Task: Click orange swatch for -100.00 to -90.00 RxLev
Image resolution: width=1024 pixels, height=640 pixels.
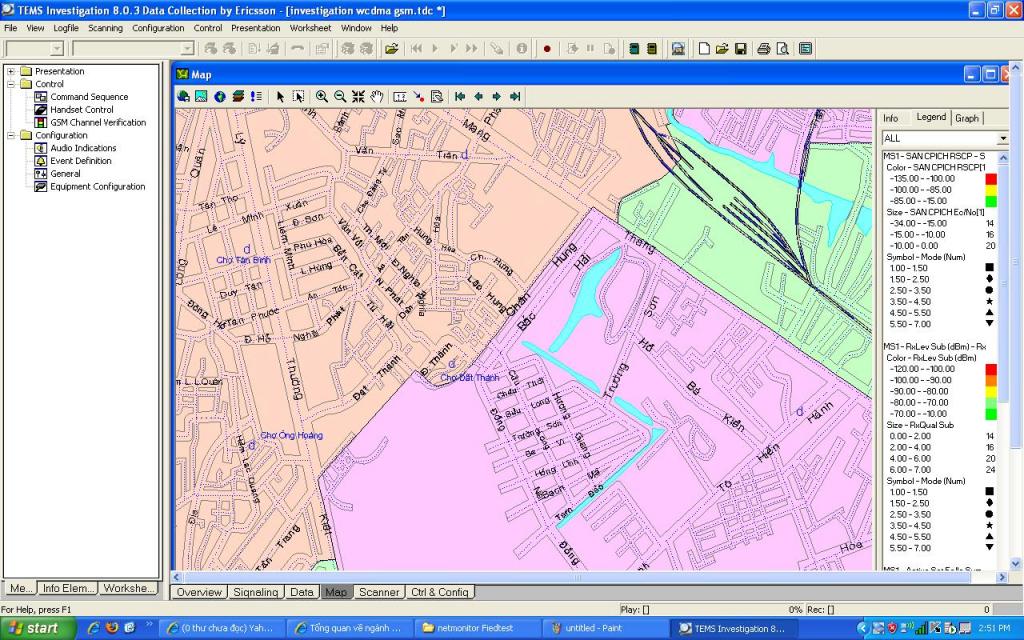Action: [991, 380]
